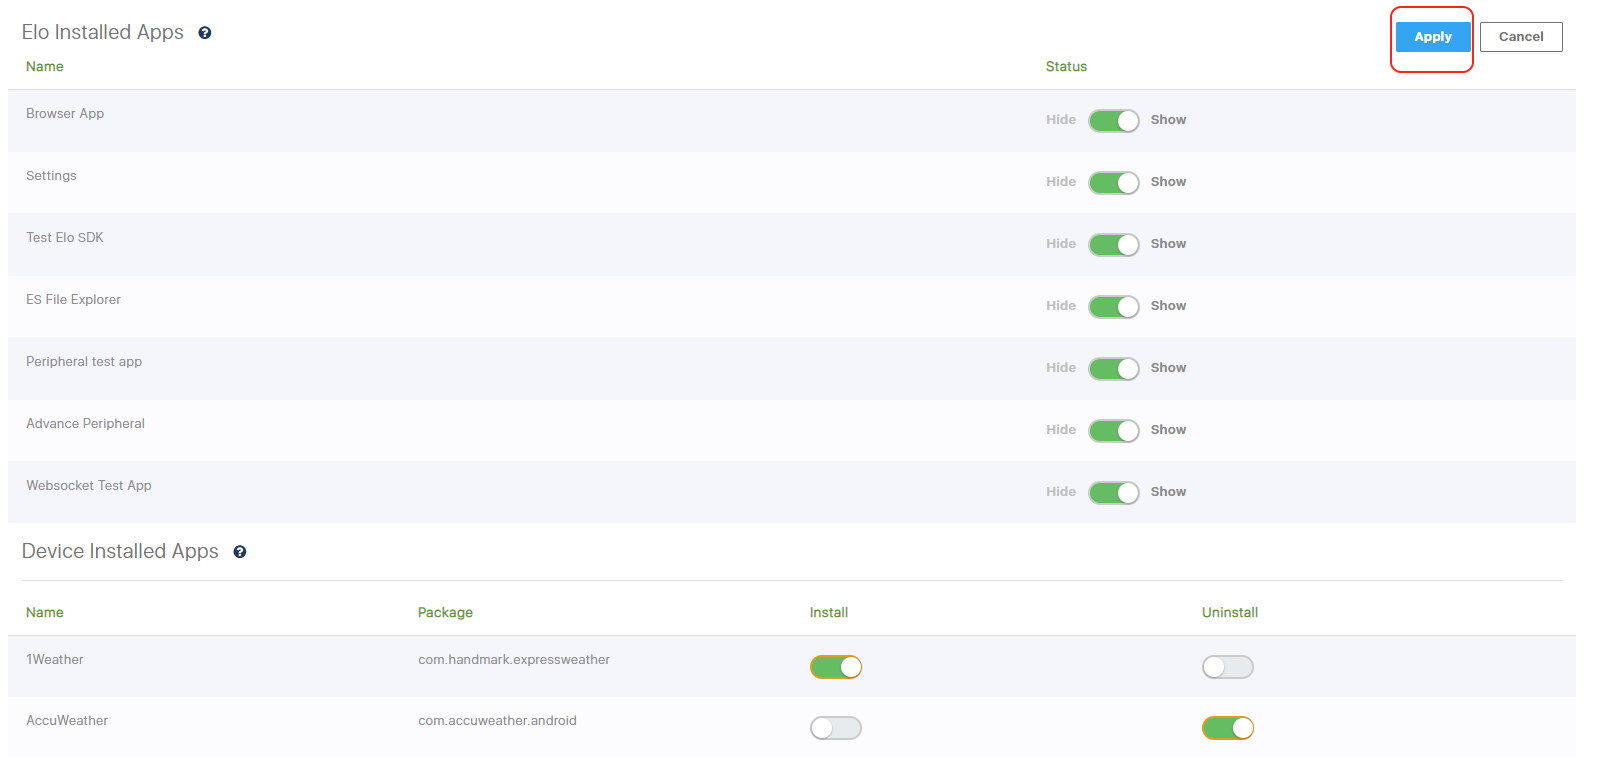Viewport: 1600px width, 757px height.
Task: Click Name header under Elo Installed Apps
Action: click(x=45, y=67)
